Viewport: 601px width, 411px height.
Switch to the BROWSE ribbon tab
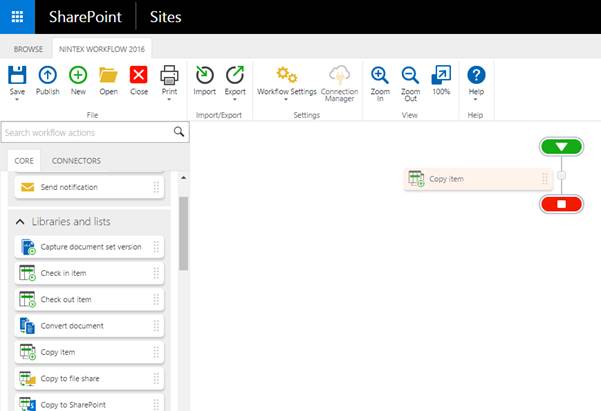tap(28, 49)
